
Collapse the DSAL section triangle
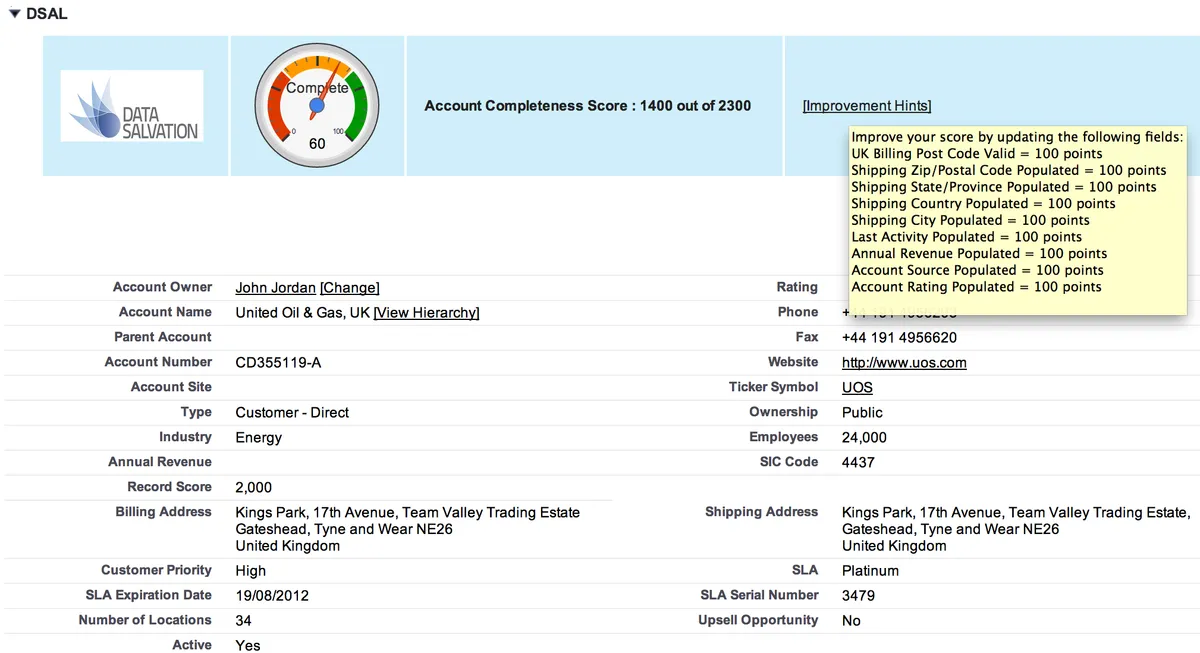coord(13,14)
